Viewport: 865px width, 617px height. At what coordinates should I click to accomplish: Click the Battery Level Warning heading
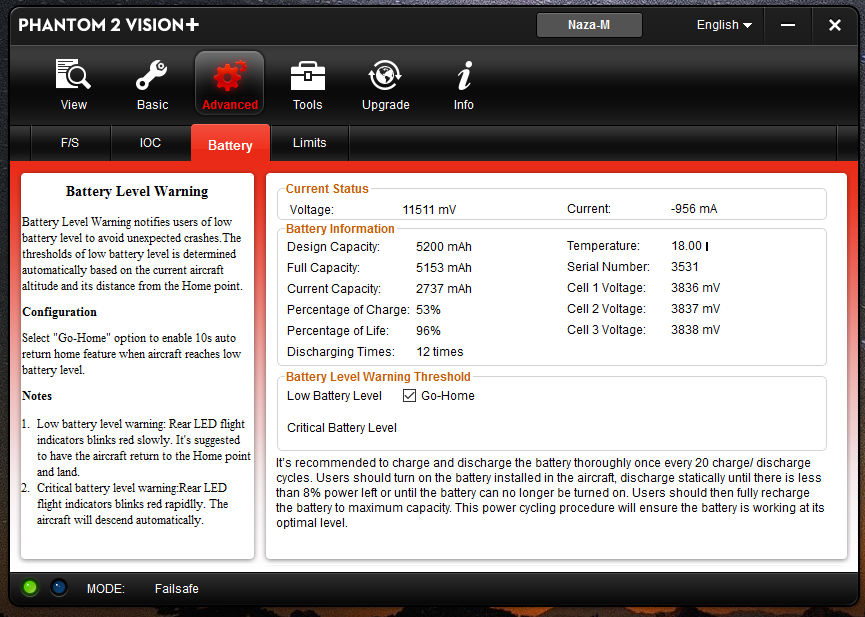(x=137, y=192)
